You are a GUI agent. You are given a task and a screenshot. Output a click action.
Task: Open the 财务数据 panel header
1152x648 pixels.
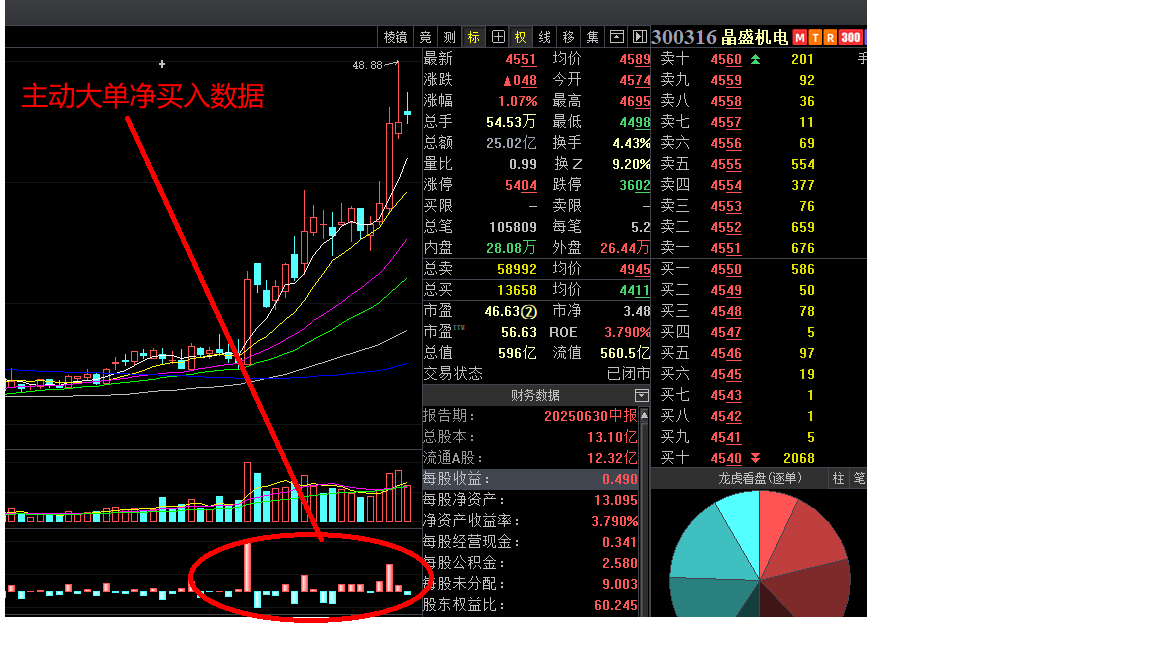pyautogui.click(x=536, y=395)
